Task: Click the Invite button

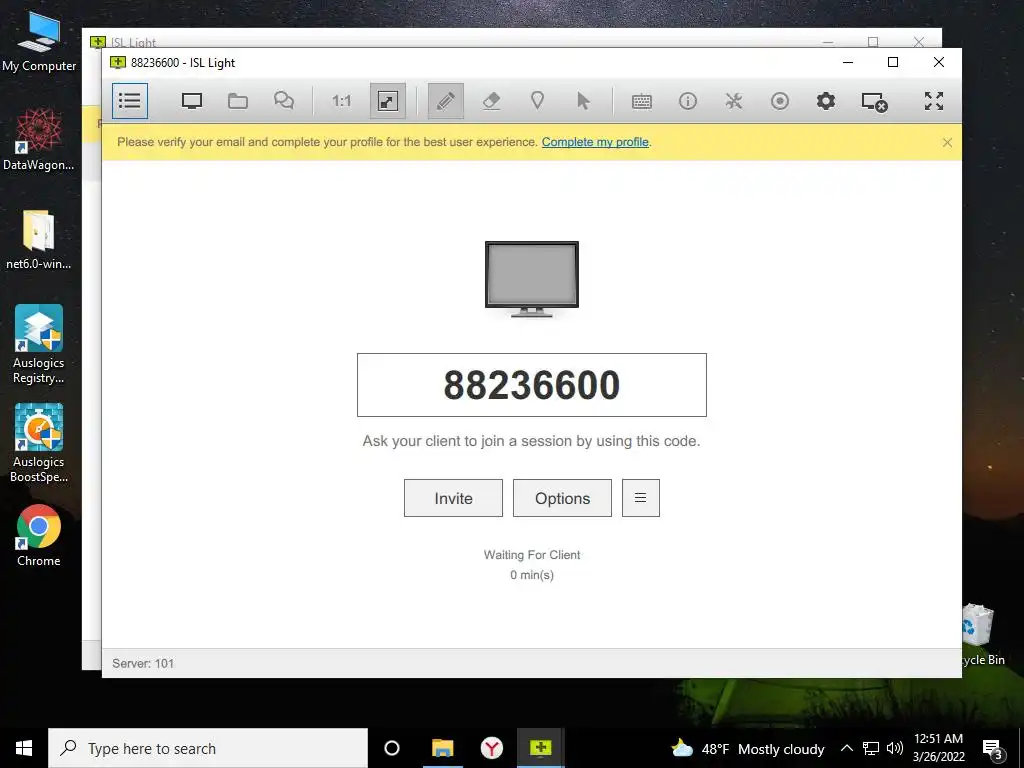Action: coord(453,498)
